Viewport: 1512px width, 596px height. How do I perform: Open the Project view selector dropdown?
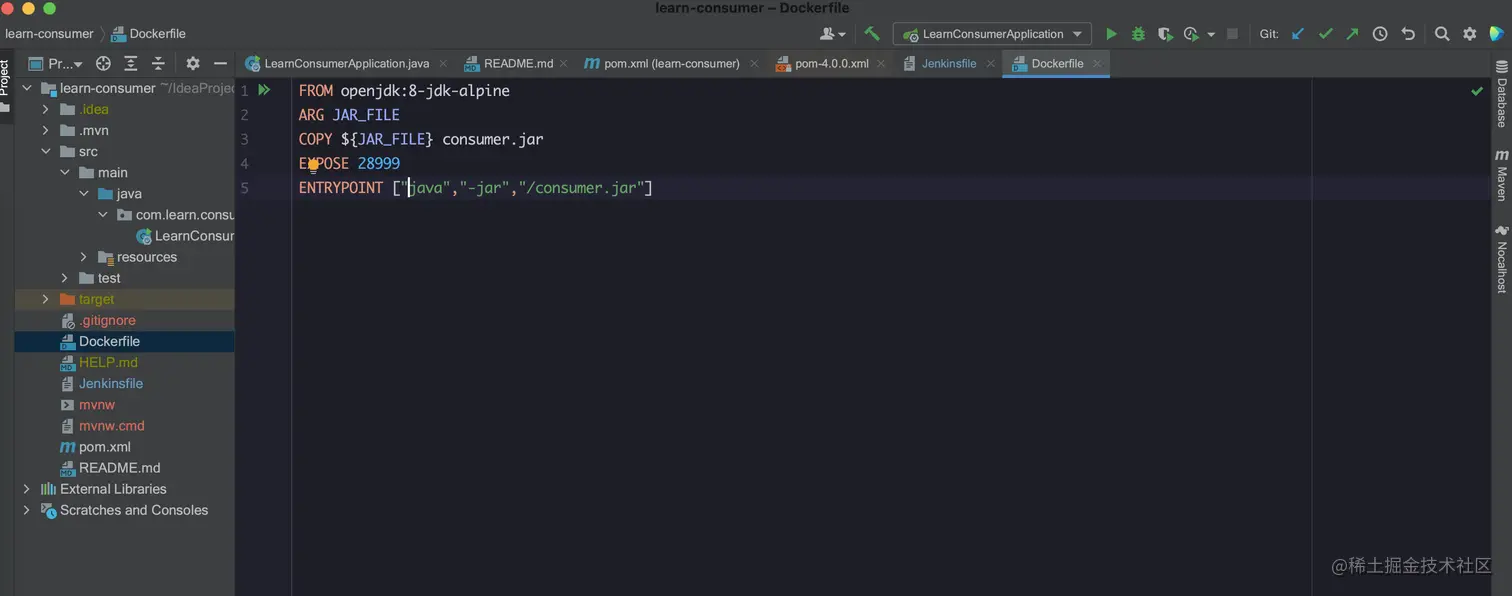pos(56,63)
